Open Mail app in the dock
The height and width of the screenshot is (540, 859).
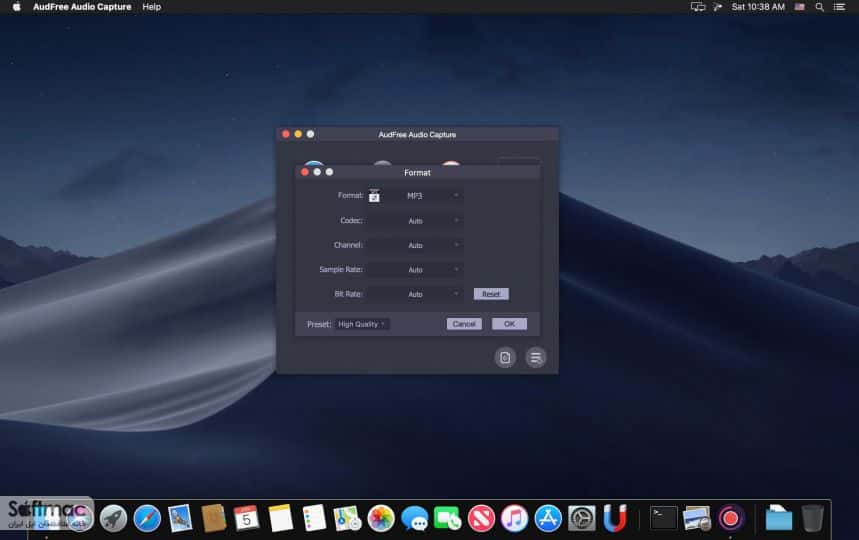tap(180, 518)
